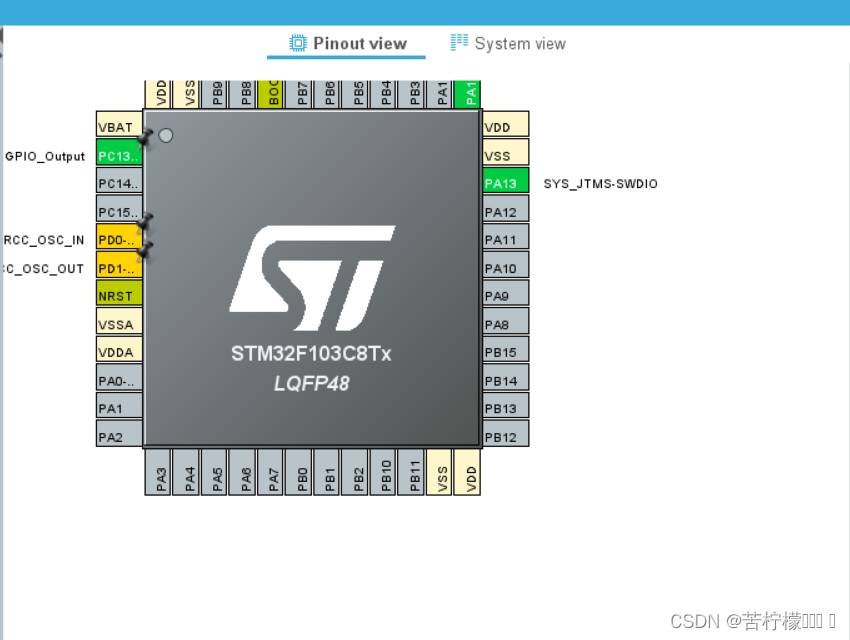Click the LQFP48 package label

[312, 384]
